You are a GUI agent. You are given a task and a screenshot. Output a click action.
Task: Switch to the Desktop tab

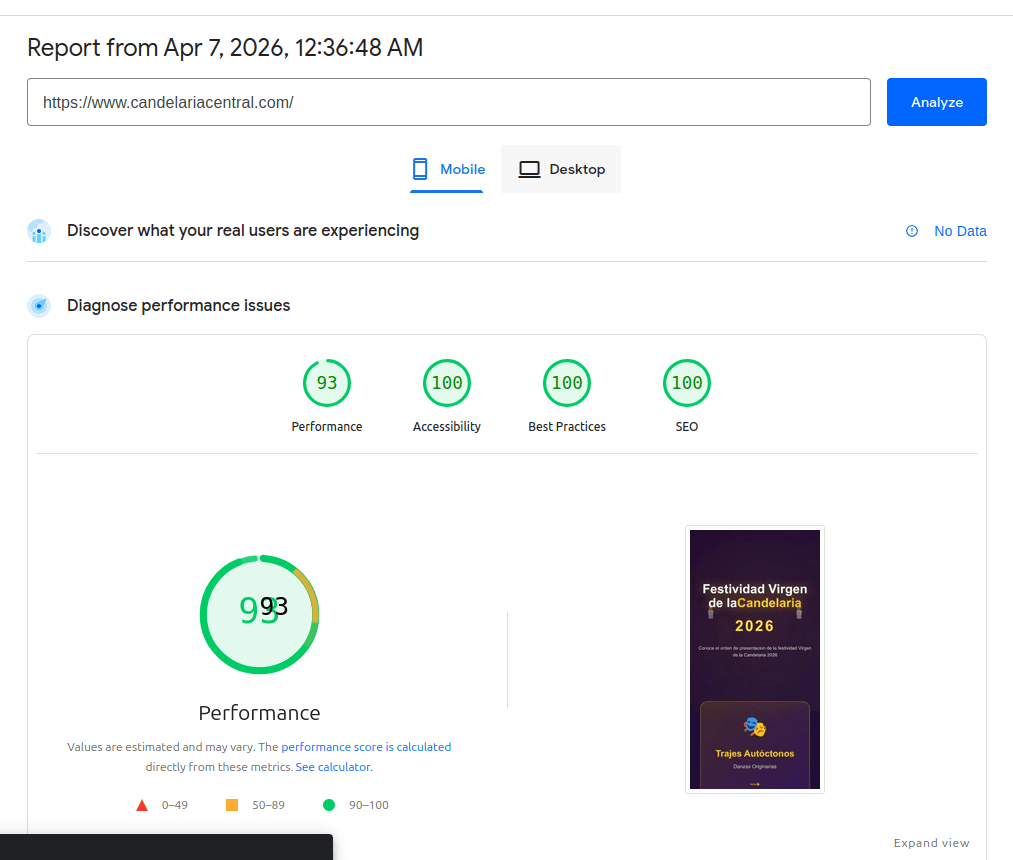(560, 168)
